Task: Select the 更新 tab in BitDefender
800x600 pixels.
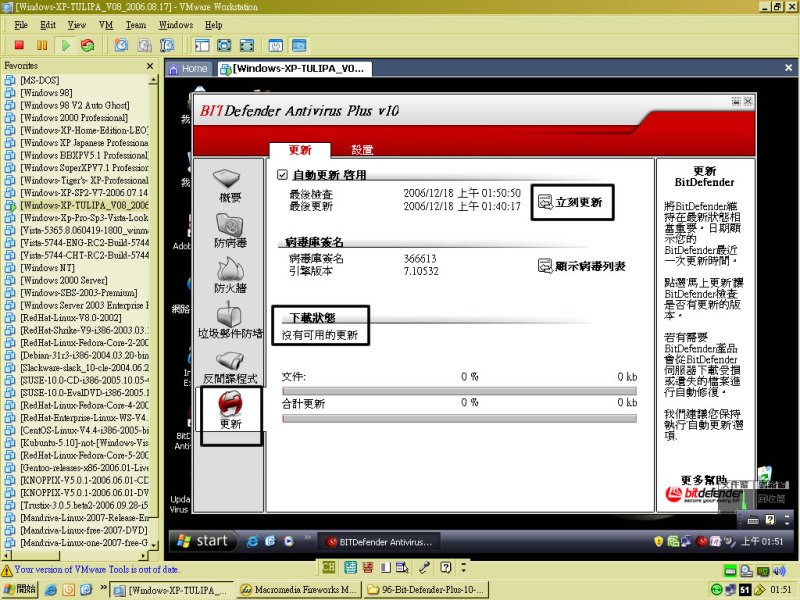Action: coord(300,149)
